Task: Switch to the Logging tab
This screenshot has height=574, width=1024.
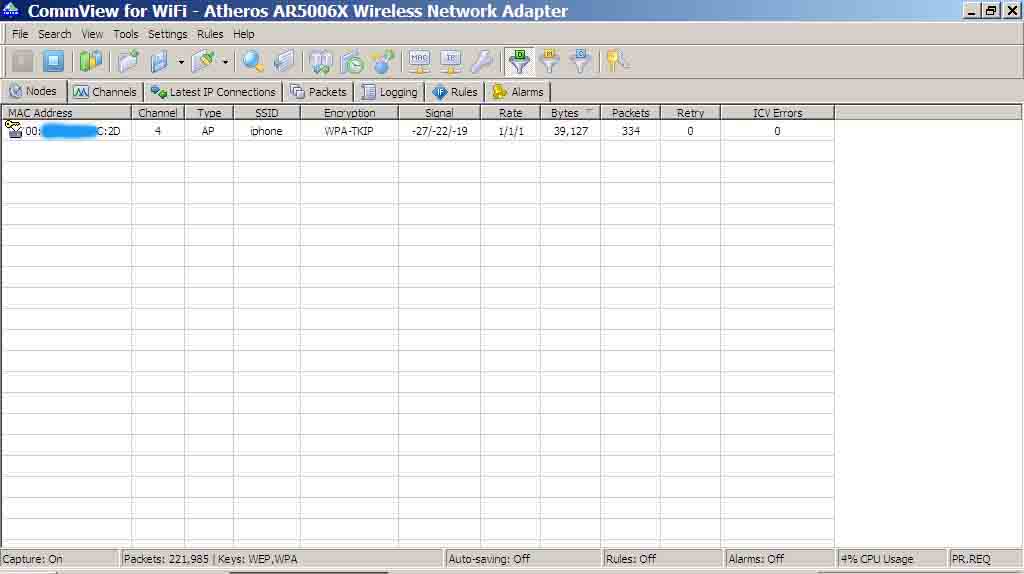Action: [x=389, y=92]
